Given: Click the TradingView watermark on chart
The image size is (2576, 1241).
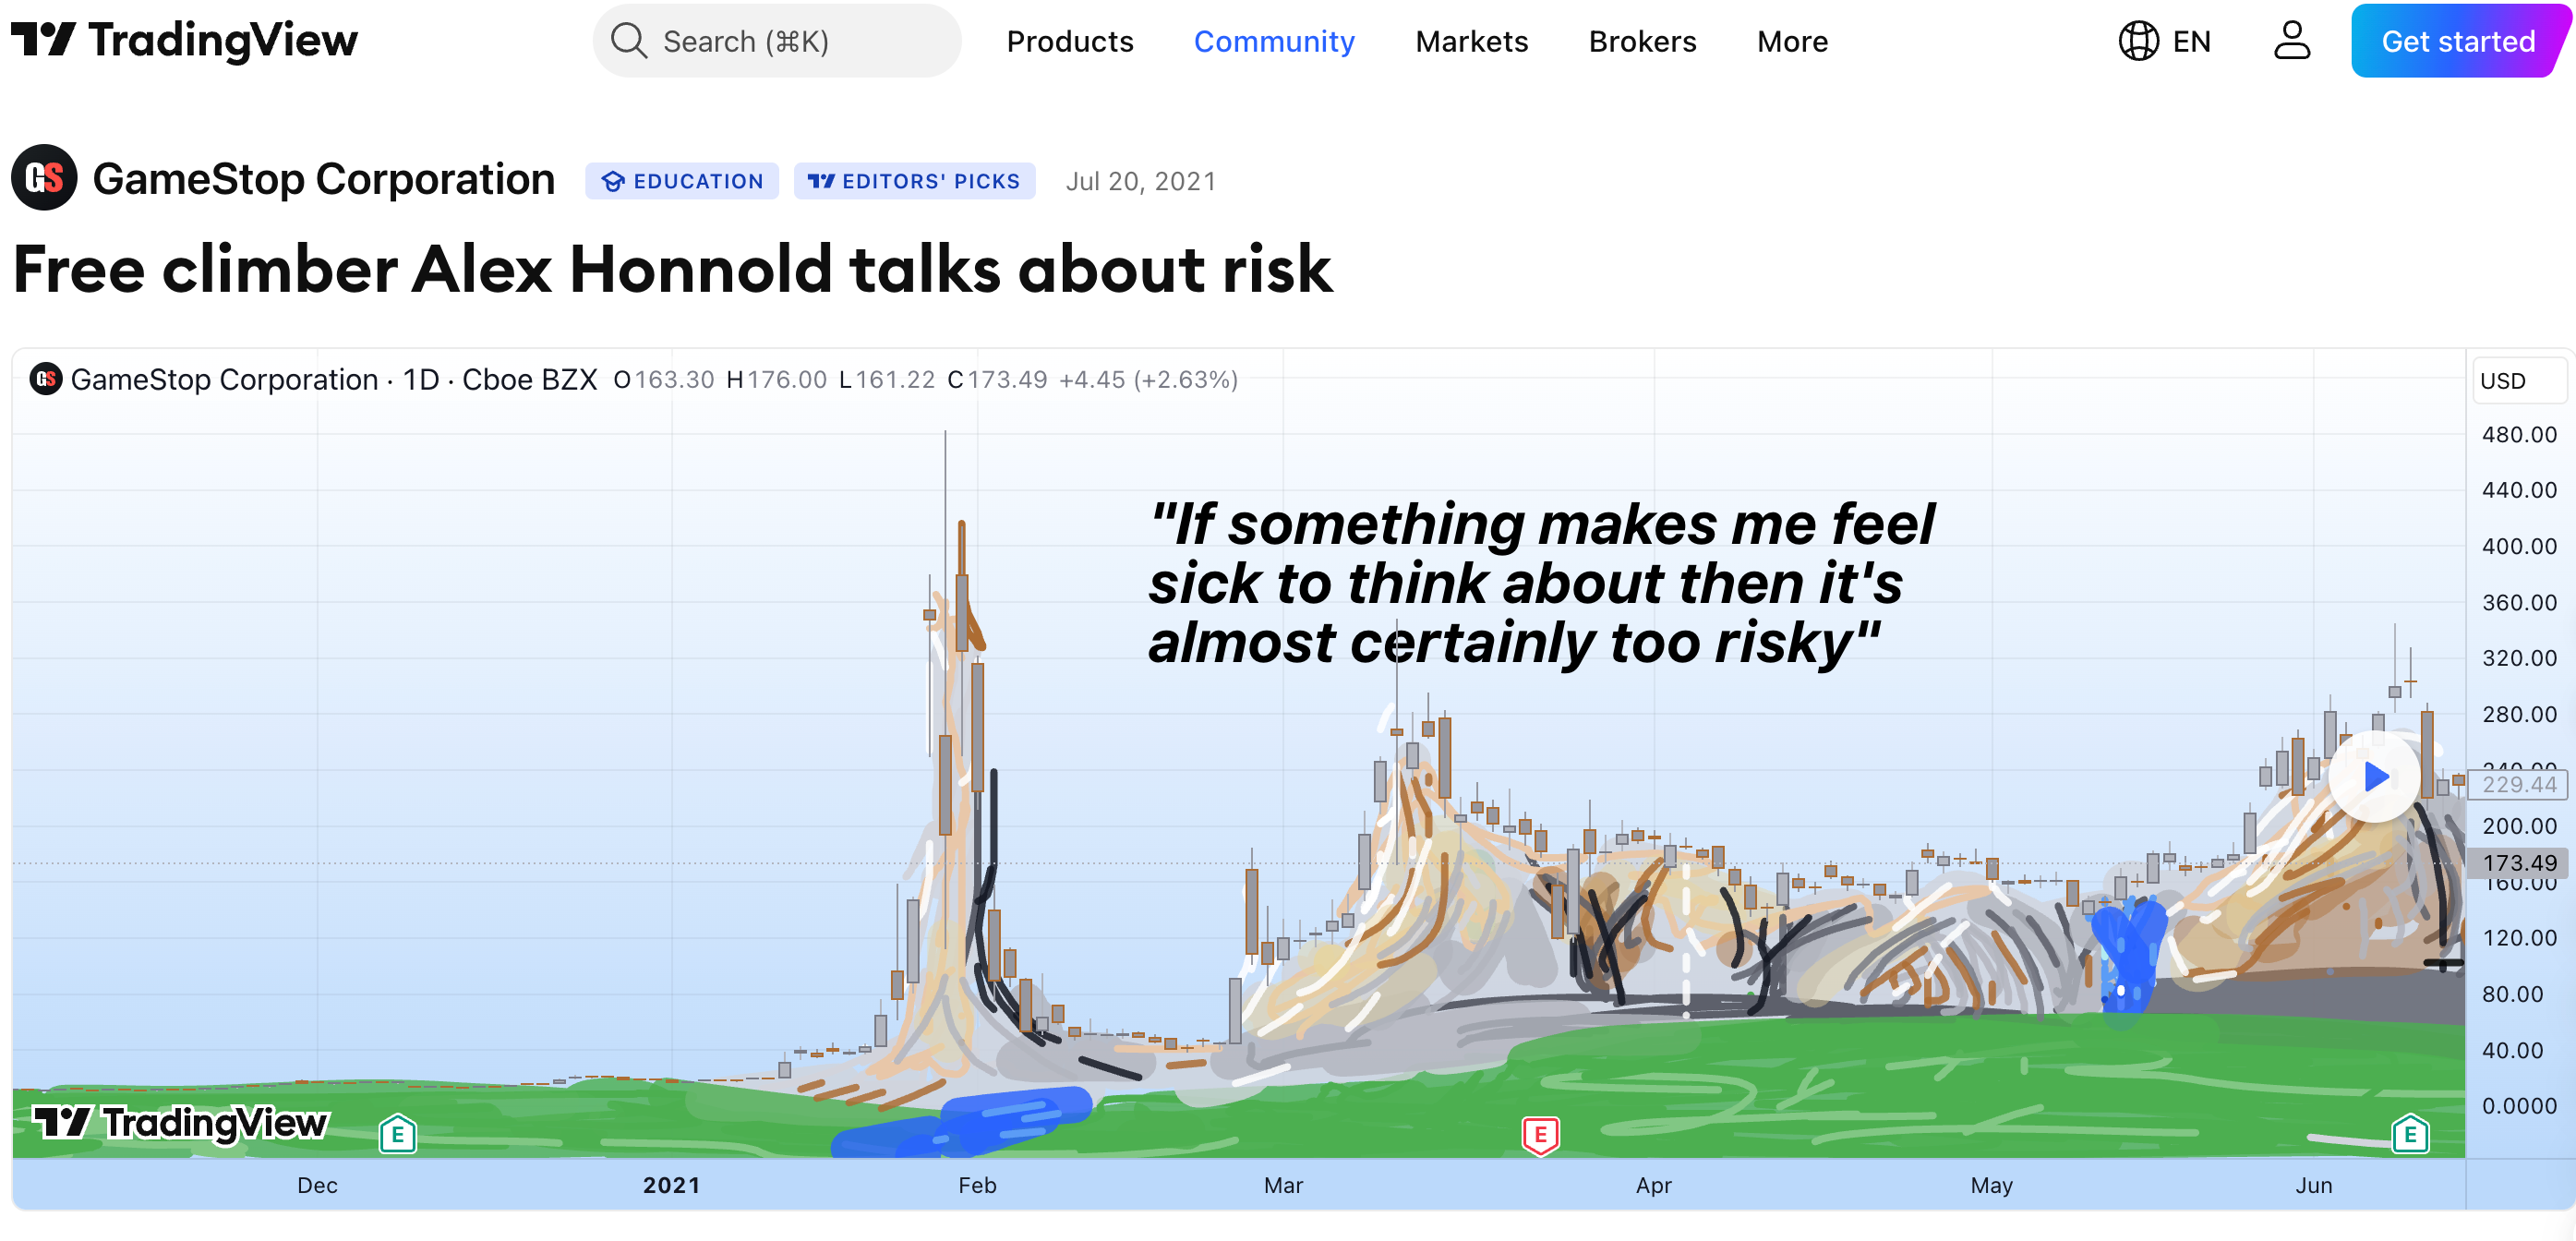Looking at the screenshot, I should [180, 1122].
